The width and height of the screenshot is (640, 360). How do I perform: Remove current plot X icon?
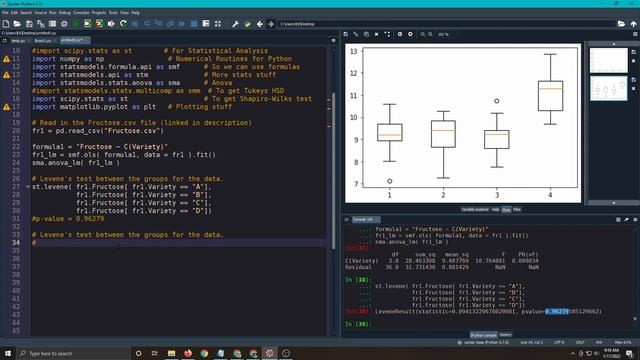pos(376,34)
